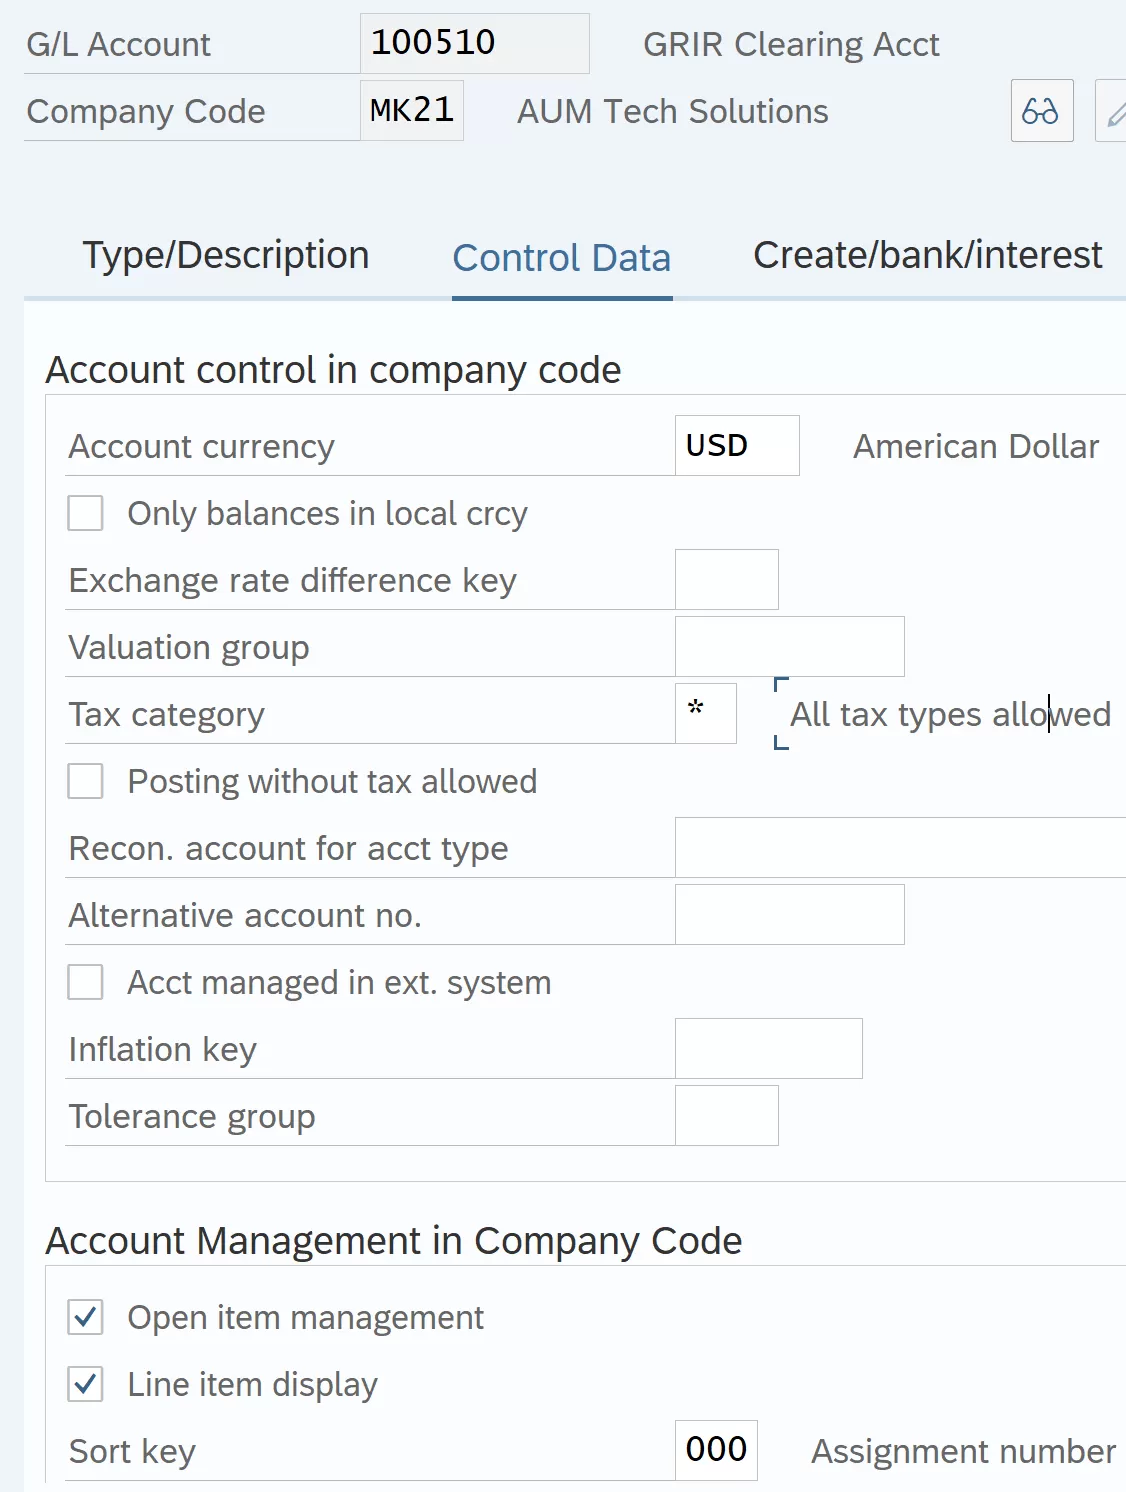
Task: Click the Sort key field showing 000
Action: tap(716, 1450)
